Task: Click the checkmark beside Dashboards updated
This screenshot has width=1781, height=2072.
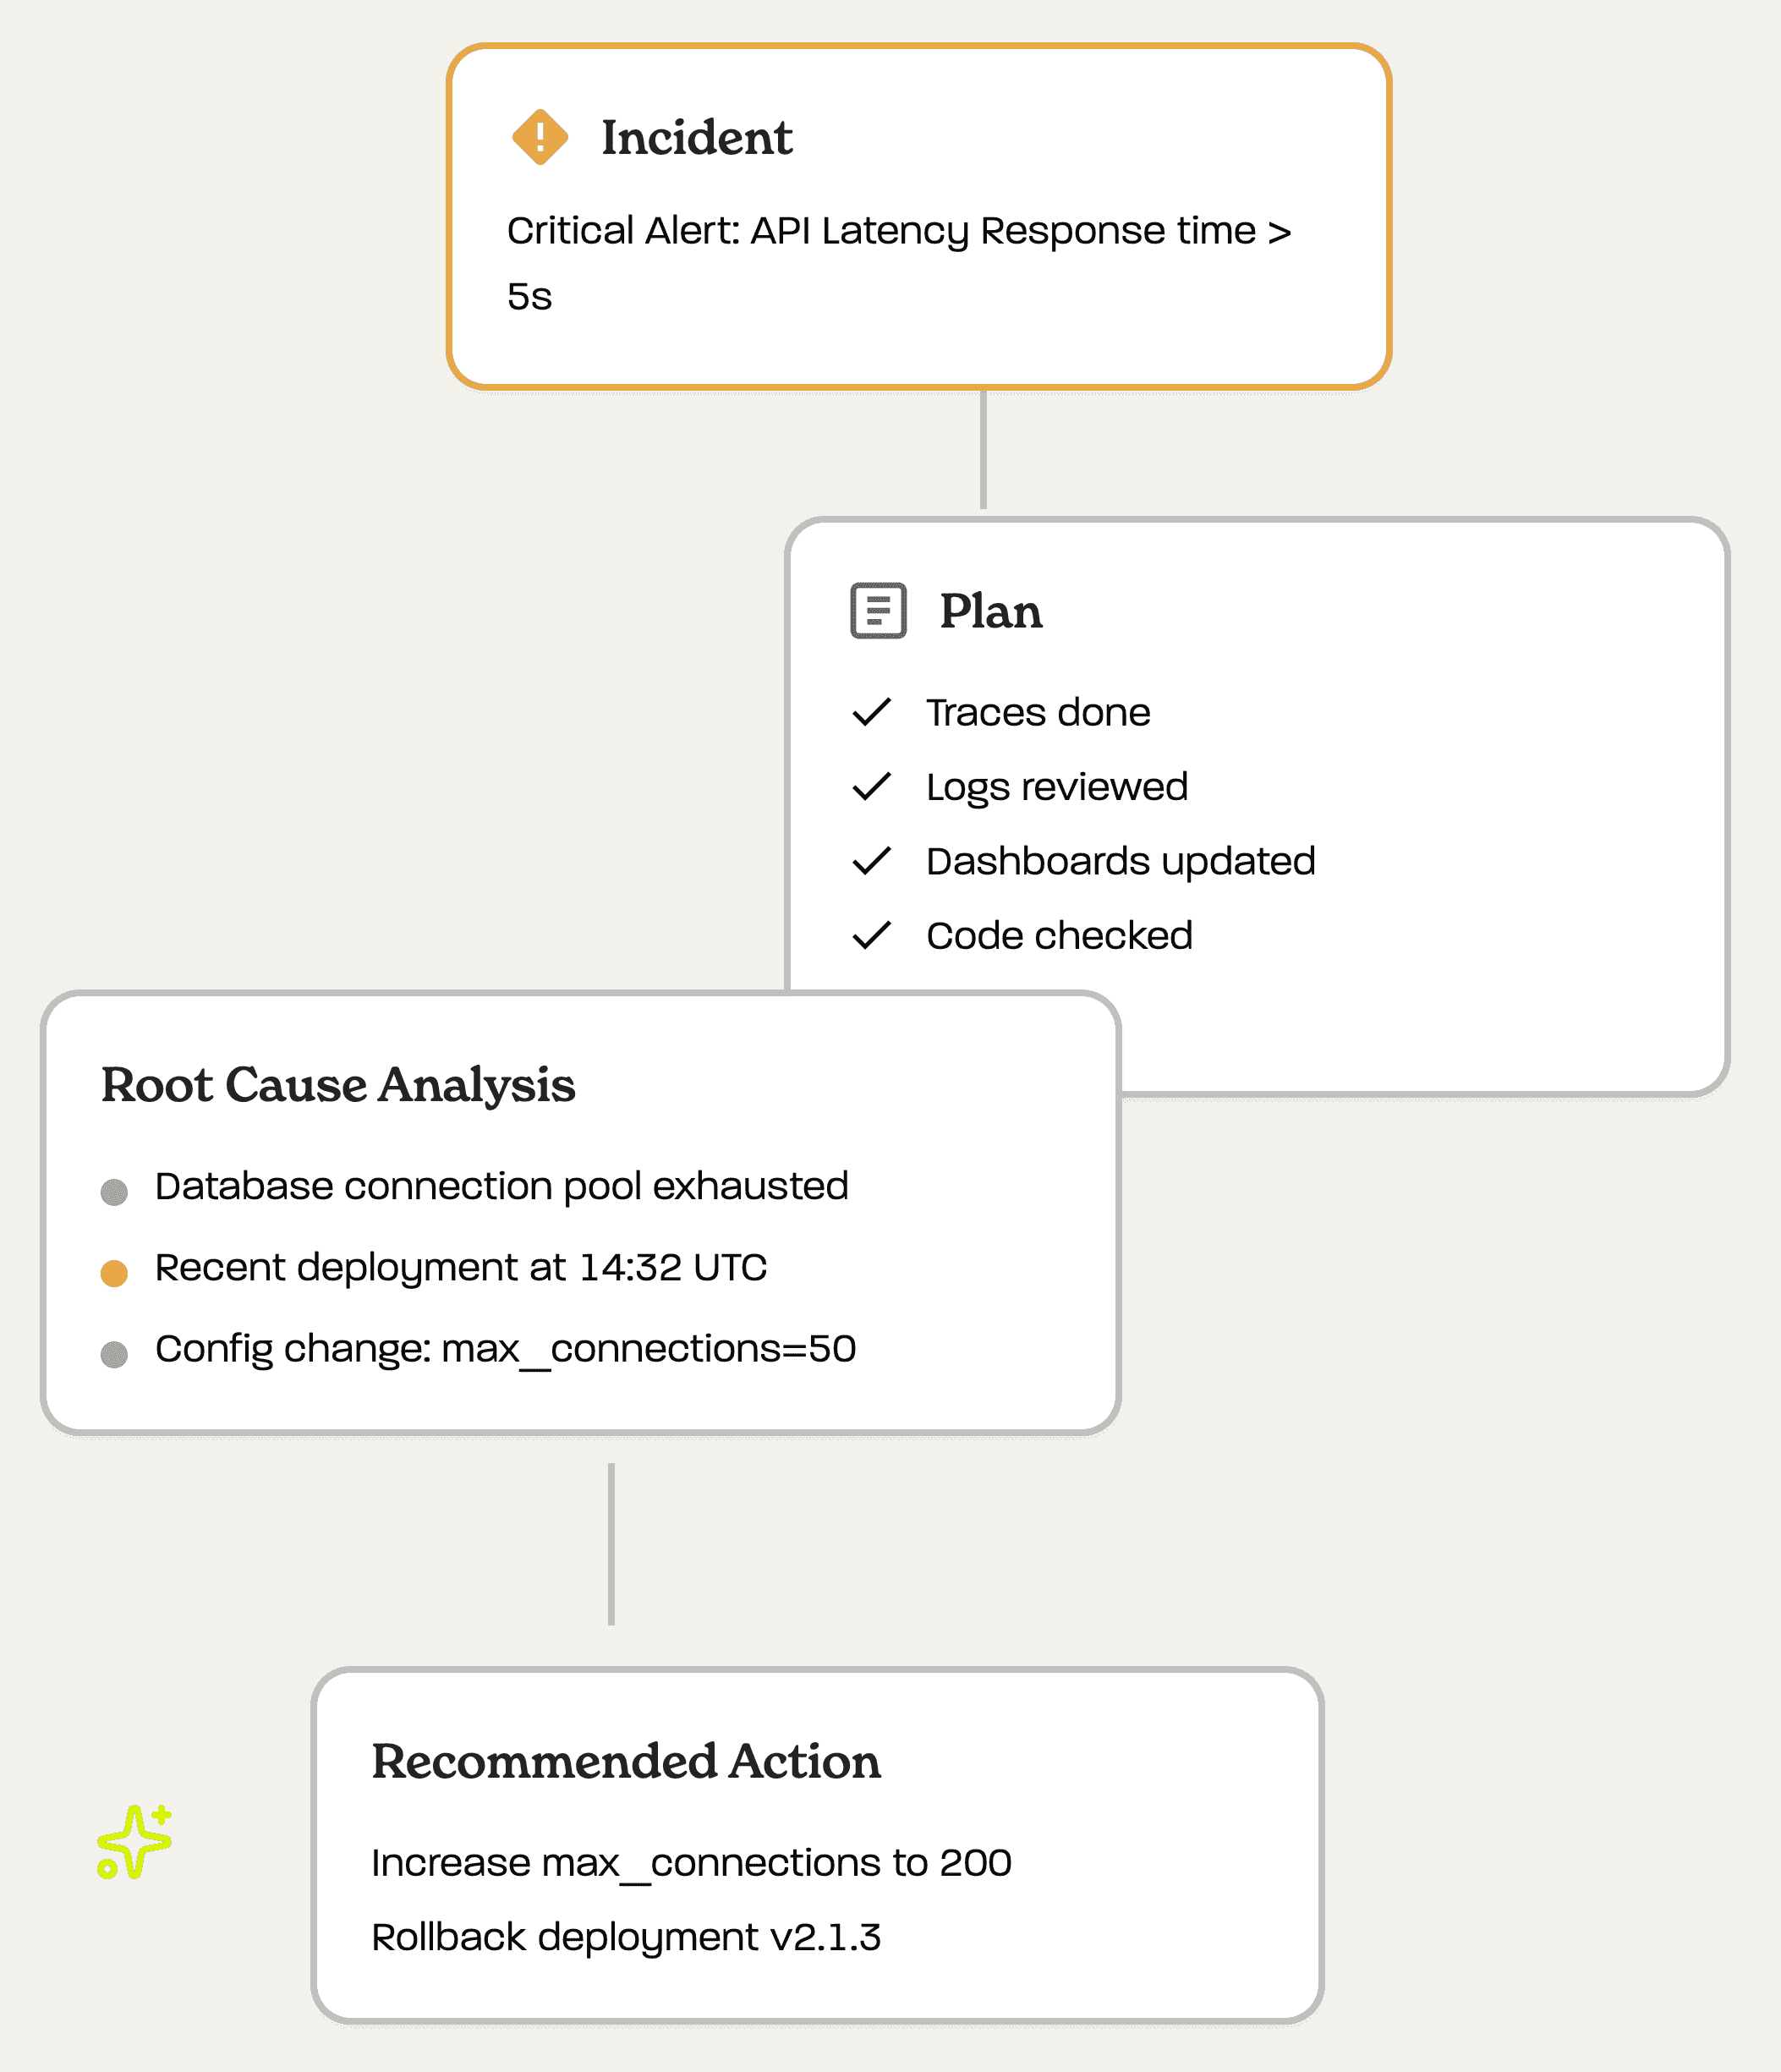Action: tap(871, 861)
